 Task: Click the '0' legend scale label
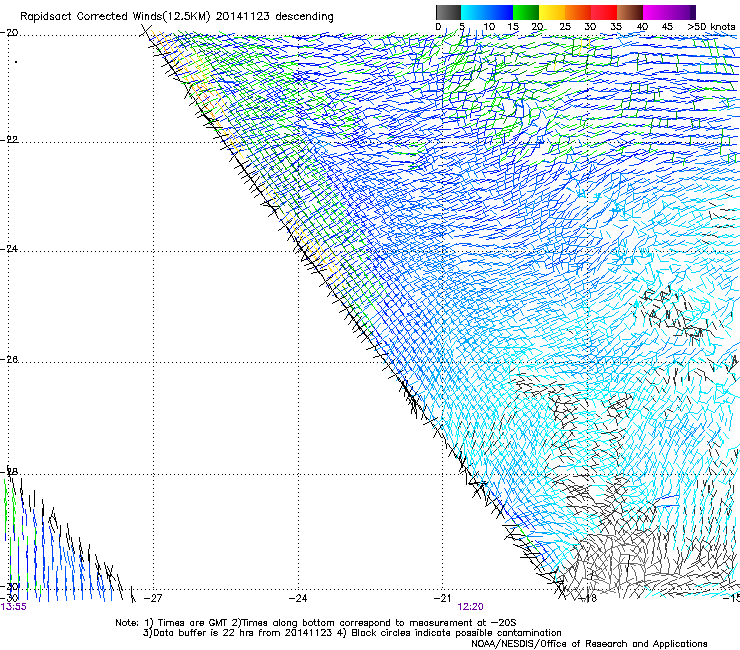click(x=438, y=27)
